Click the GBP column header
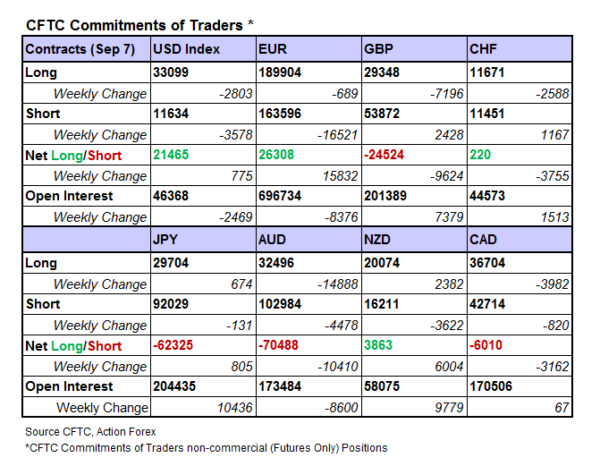The width and height of the screenshot is (600, 466). click(378, 49)
